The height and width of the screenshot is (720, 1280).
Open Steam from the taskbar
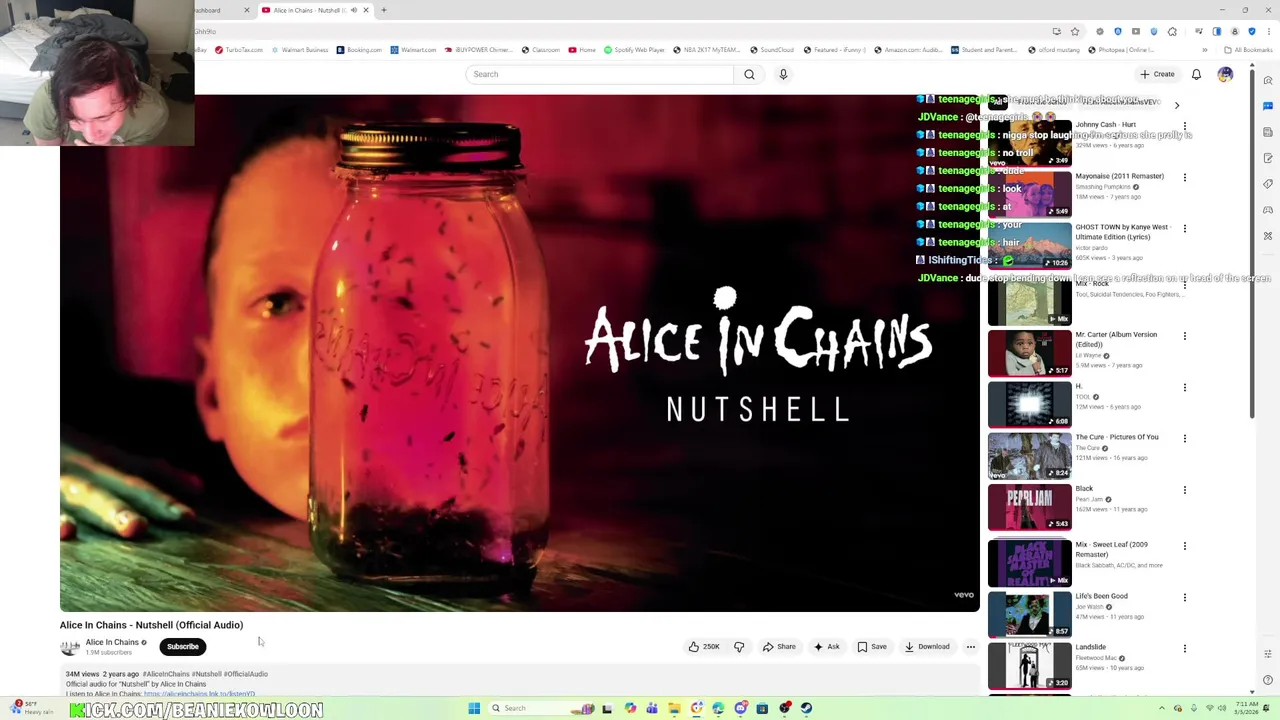(x=806, y=708)
